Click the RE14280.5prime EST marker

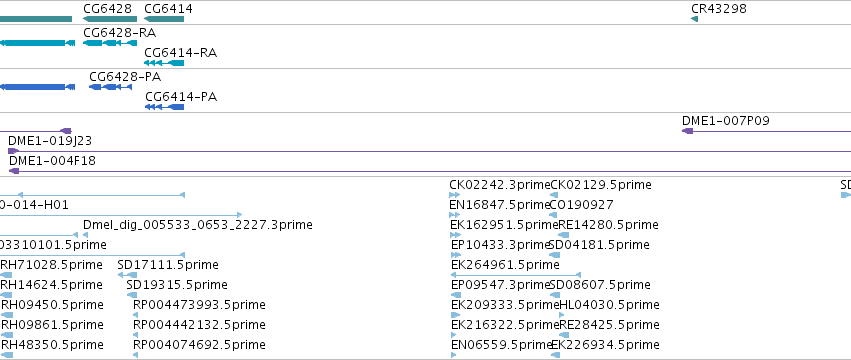563,235
